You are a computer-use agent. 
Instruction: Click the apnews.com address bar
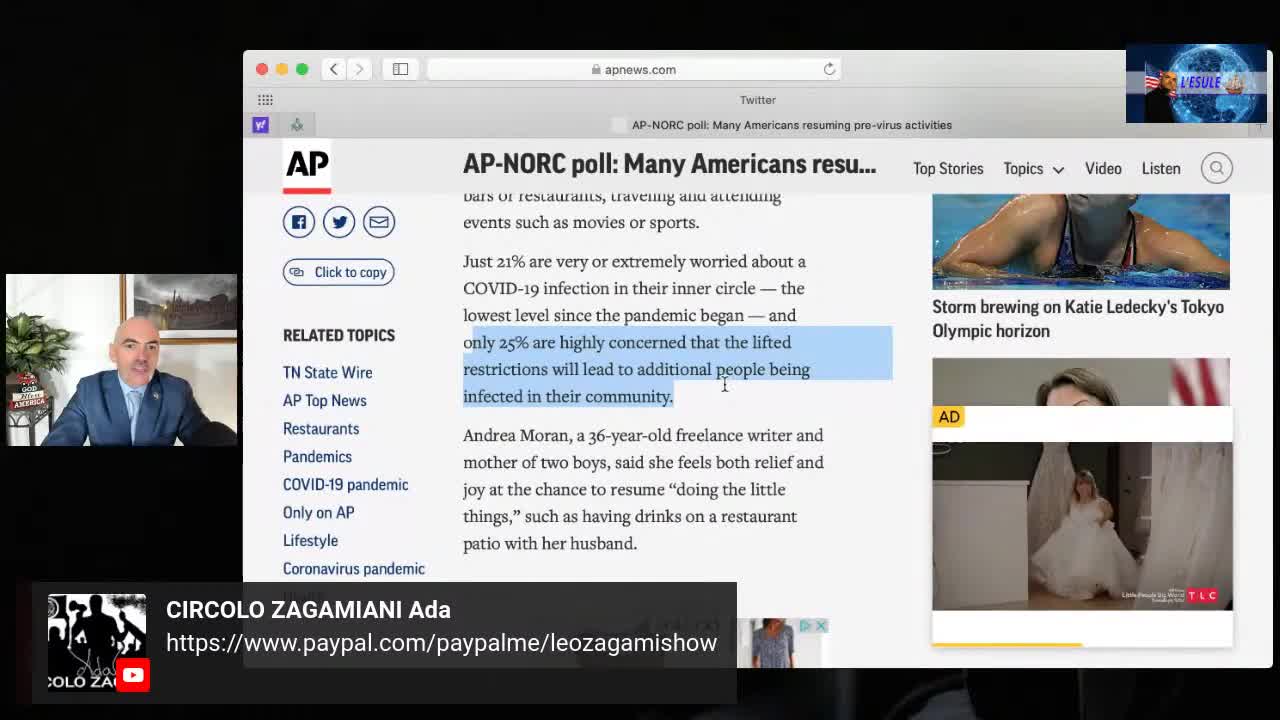pos(634,69)
